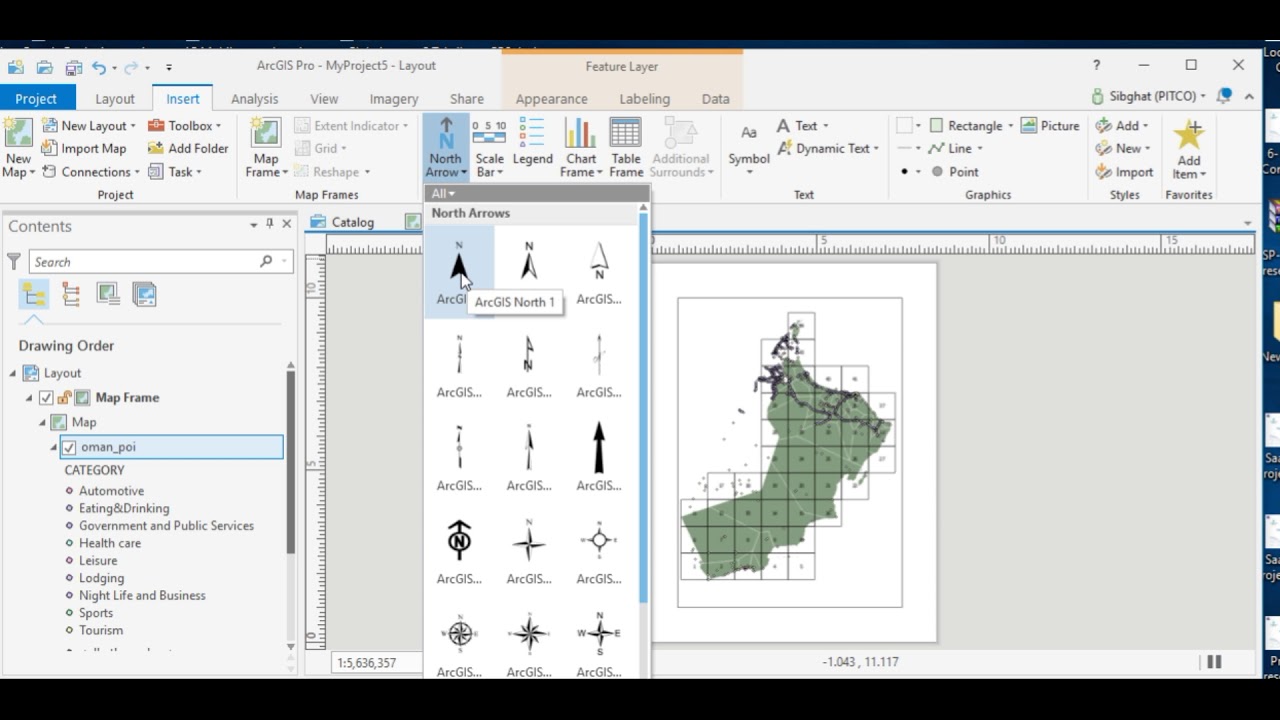Viewport: 1280px width, 720px height.
Task: Toggle the pause drawing button in status bar
Action: tap(1214, 662)
